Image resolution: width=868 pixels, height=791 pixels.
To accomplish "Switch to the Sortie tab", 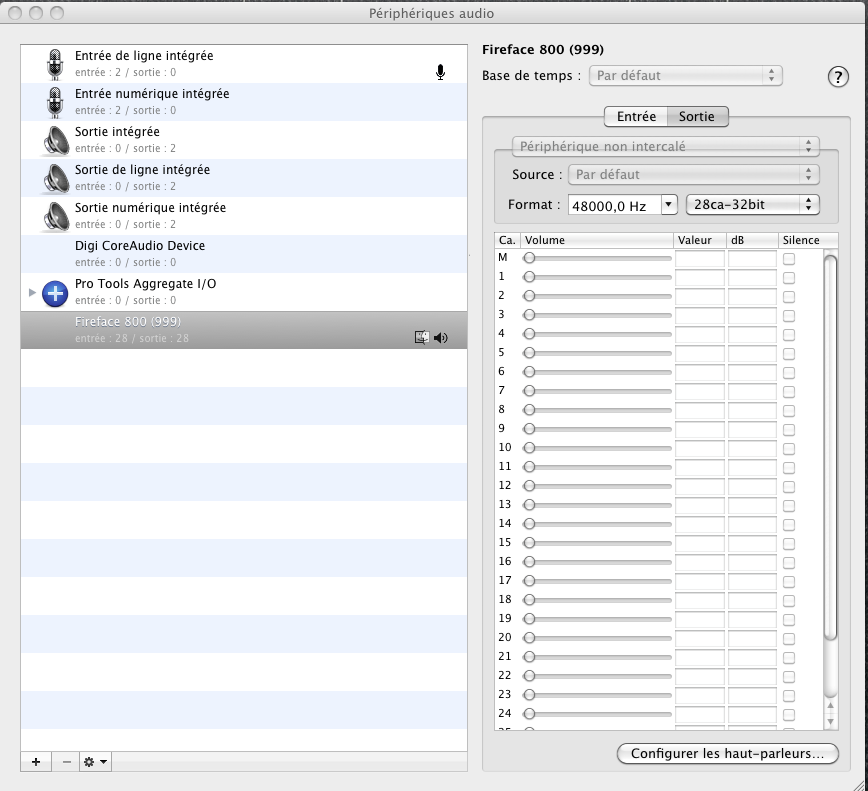I will [x=697, y=117].
